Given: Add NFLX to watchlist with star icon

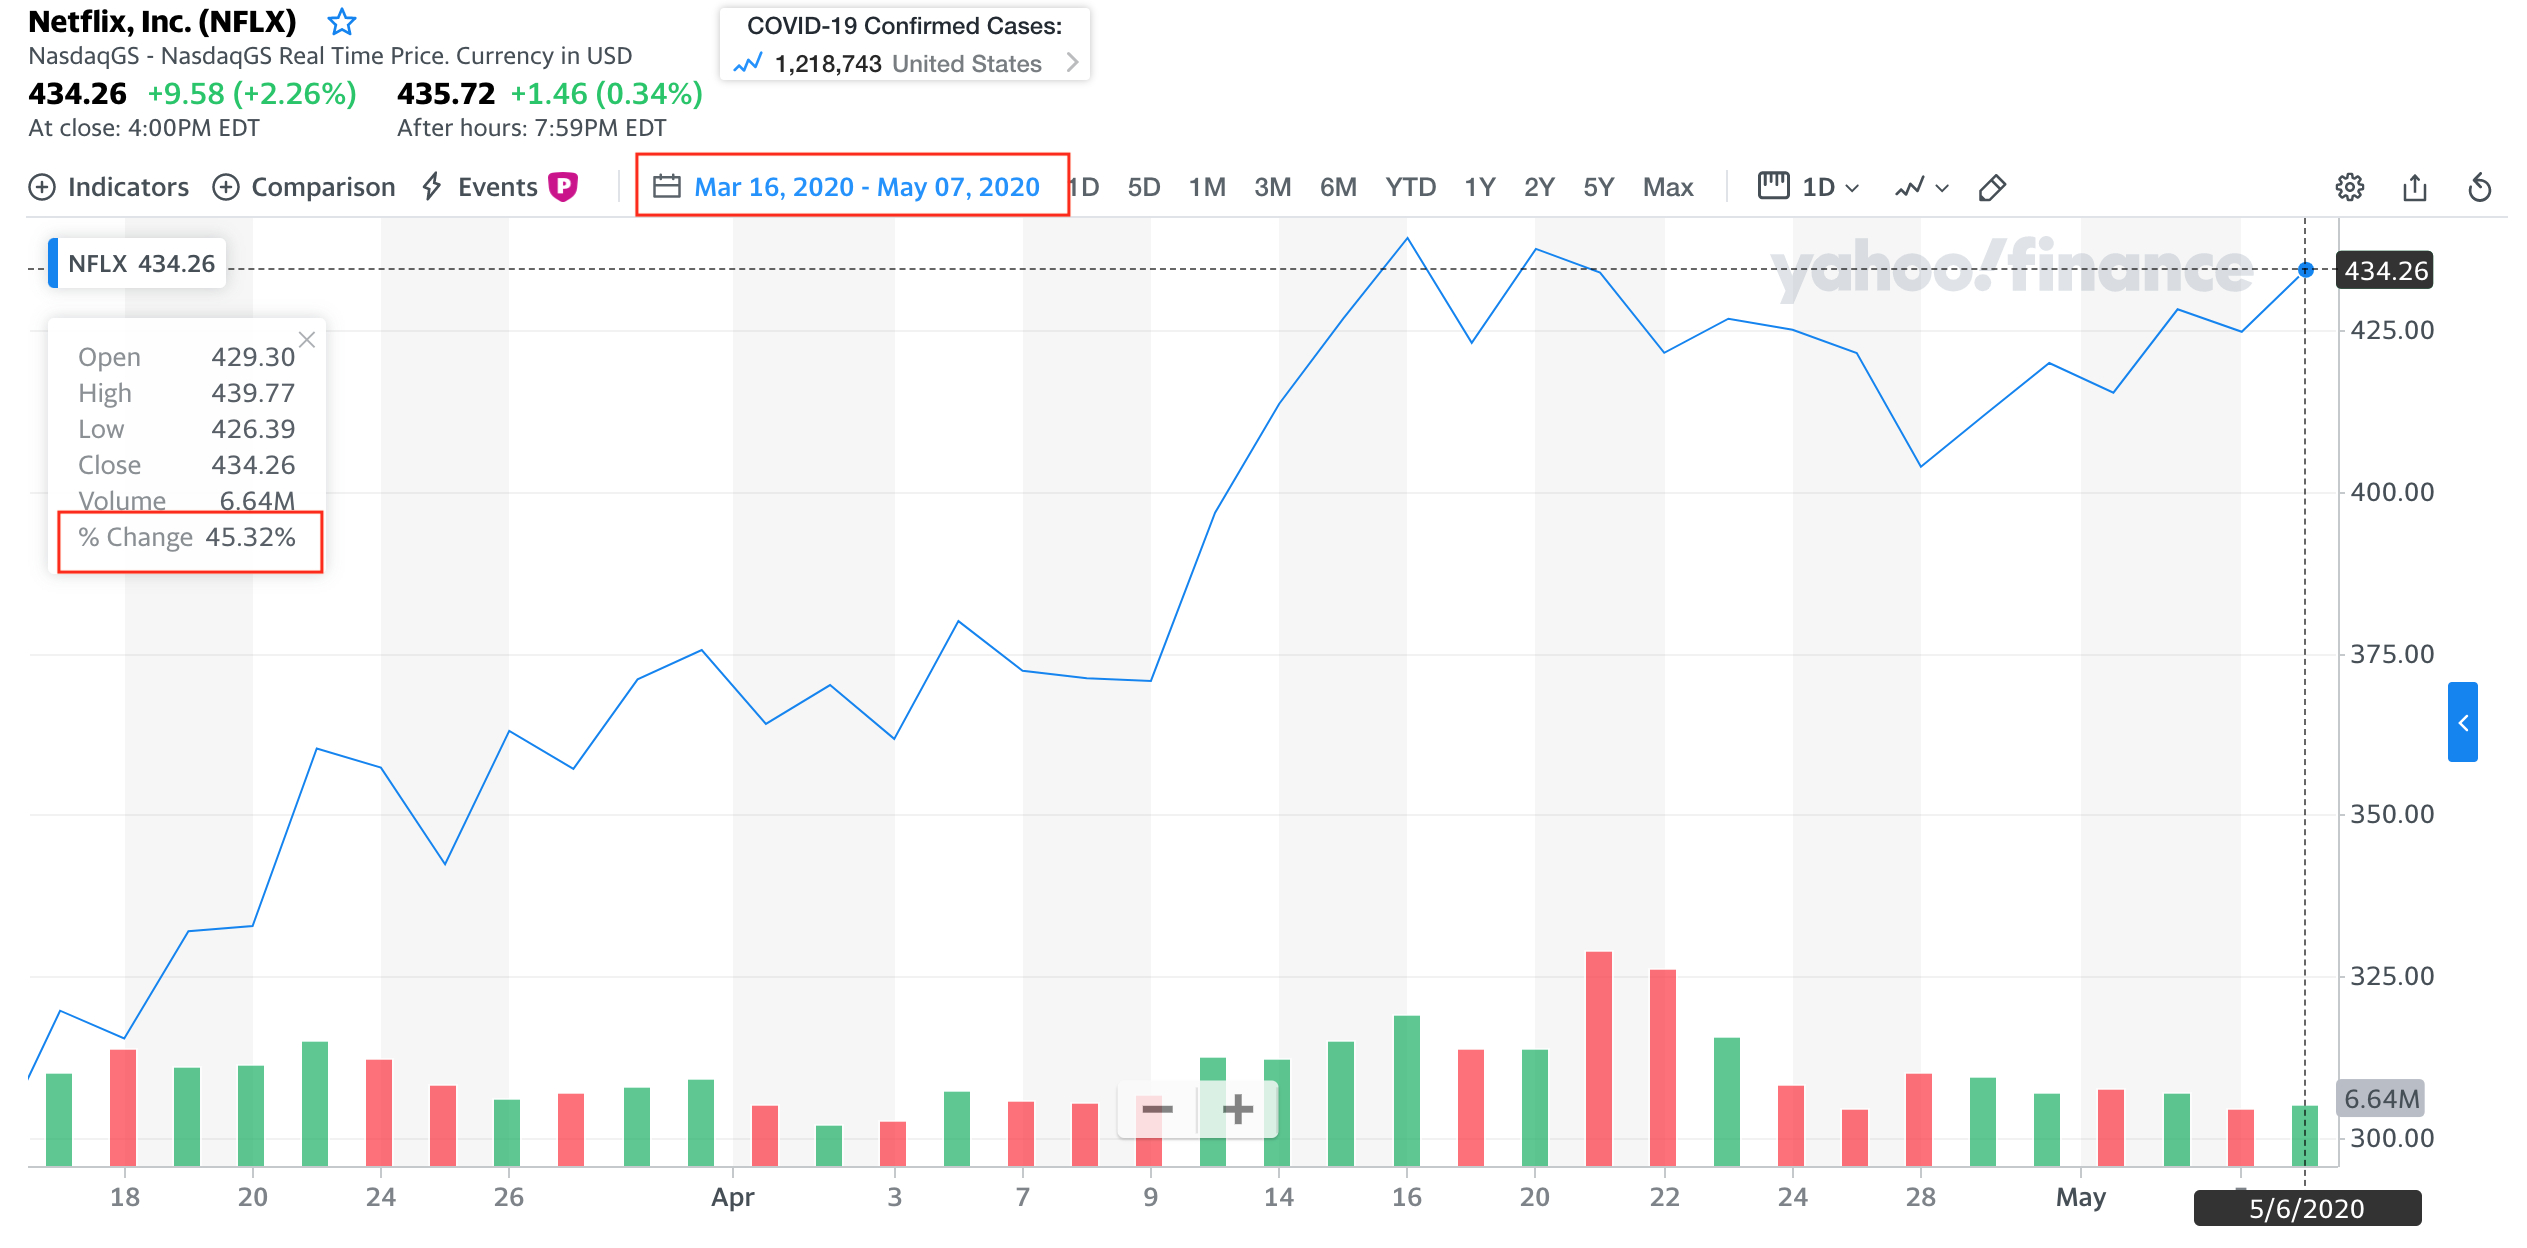Looking at the screenshot, I should point(342,21).
